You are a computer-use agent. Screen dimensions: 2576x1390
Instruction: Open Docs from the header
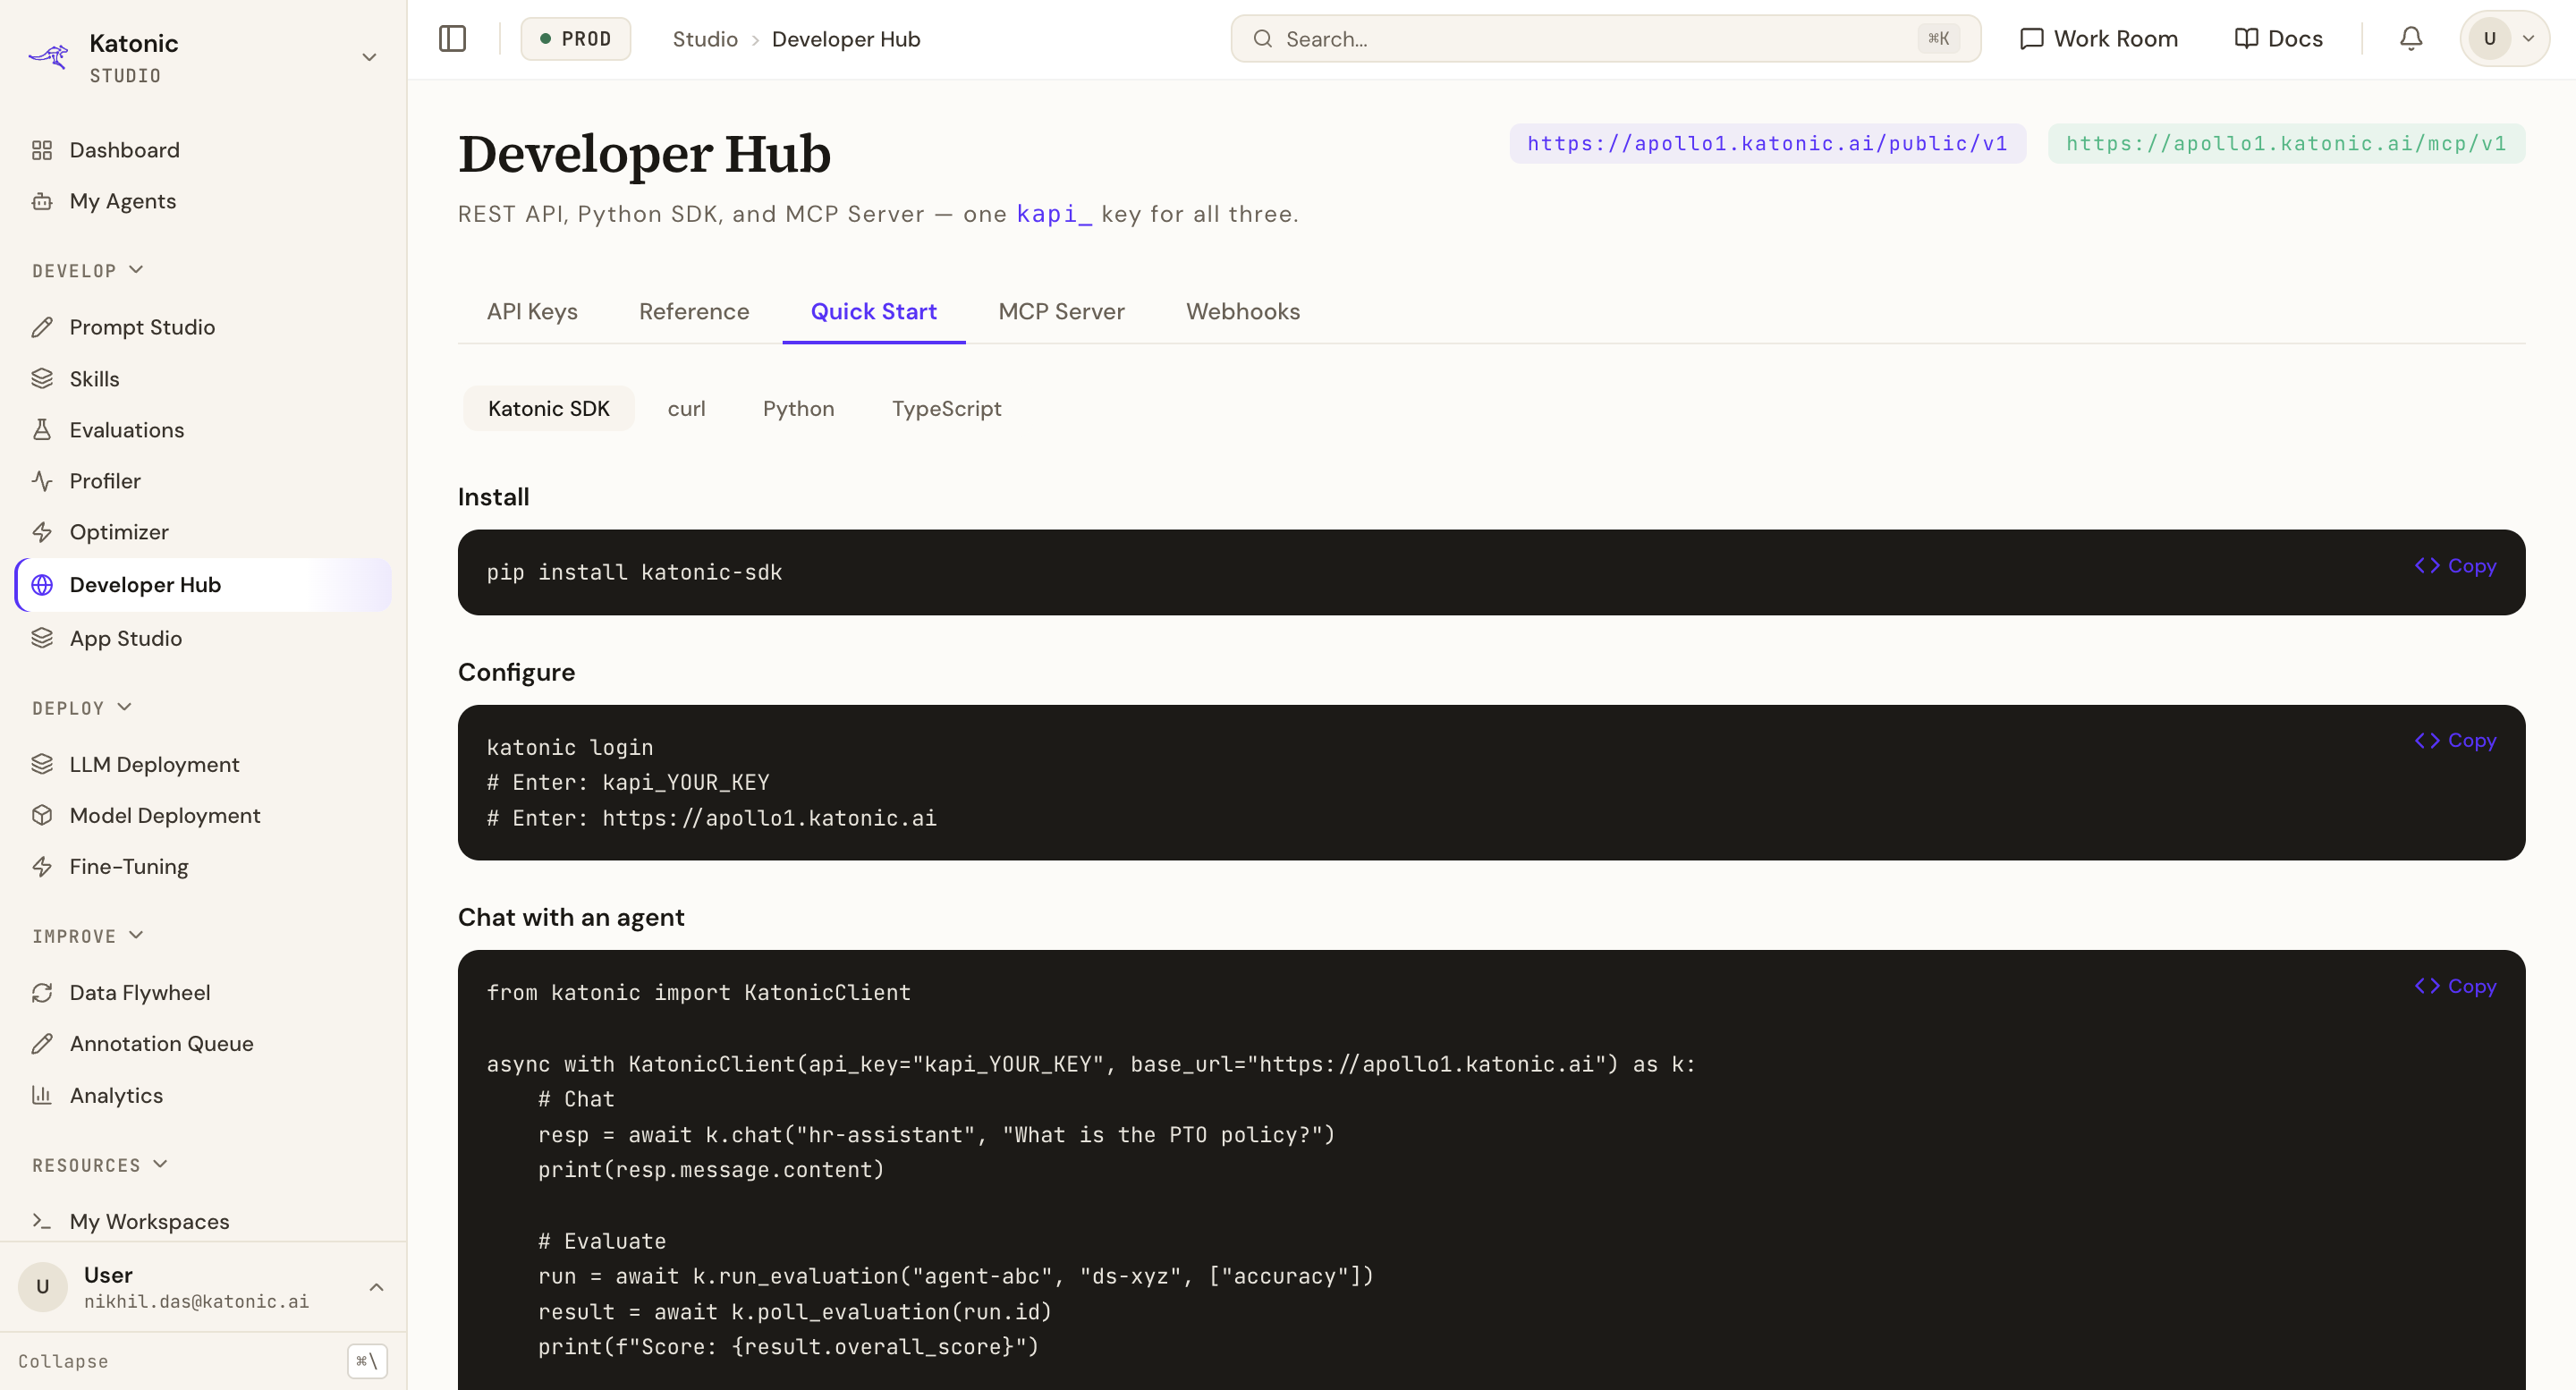point(2278,39)
